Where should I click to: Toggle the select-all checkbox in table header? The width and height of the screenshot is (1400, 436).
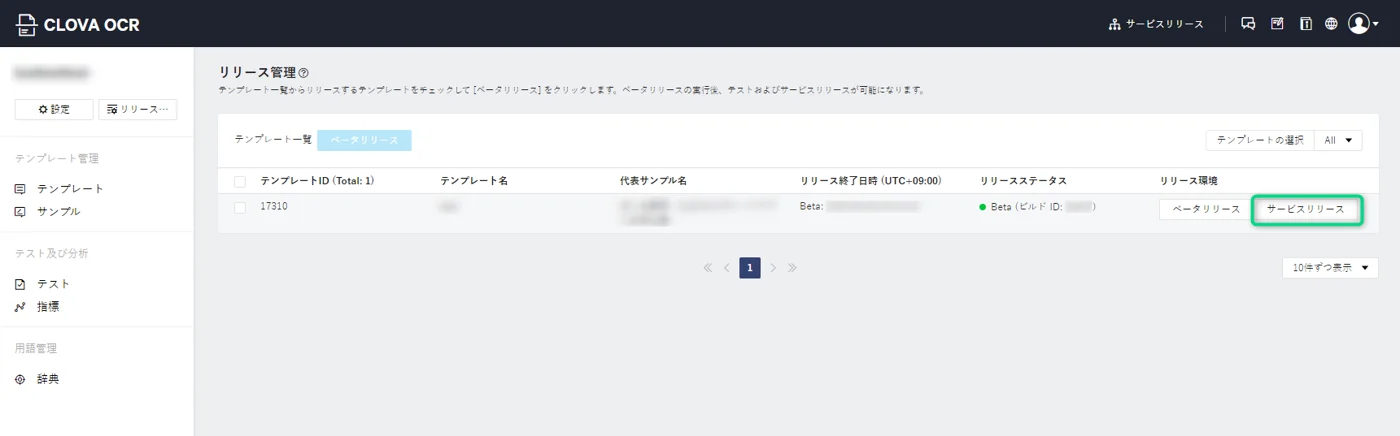(x=240, y=181)
